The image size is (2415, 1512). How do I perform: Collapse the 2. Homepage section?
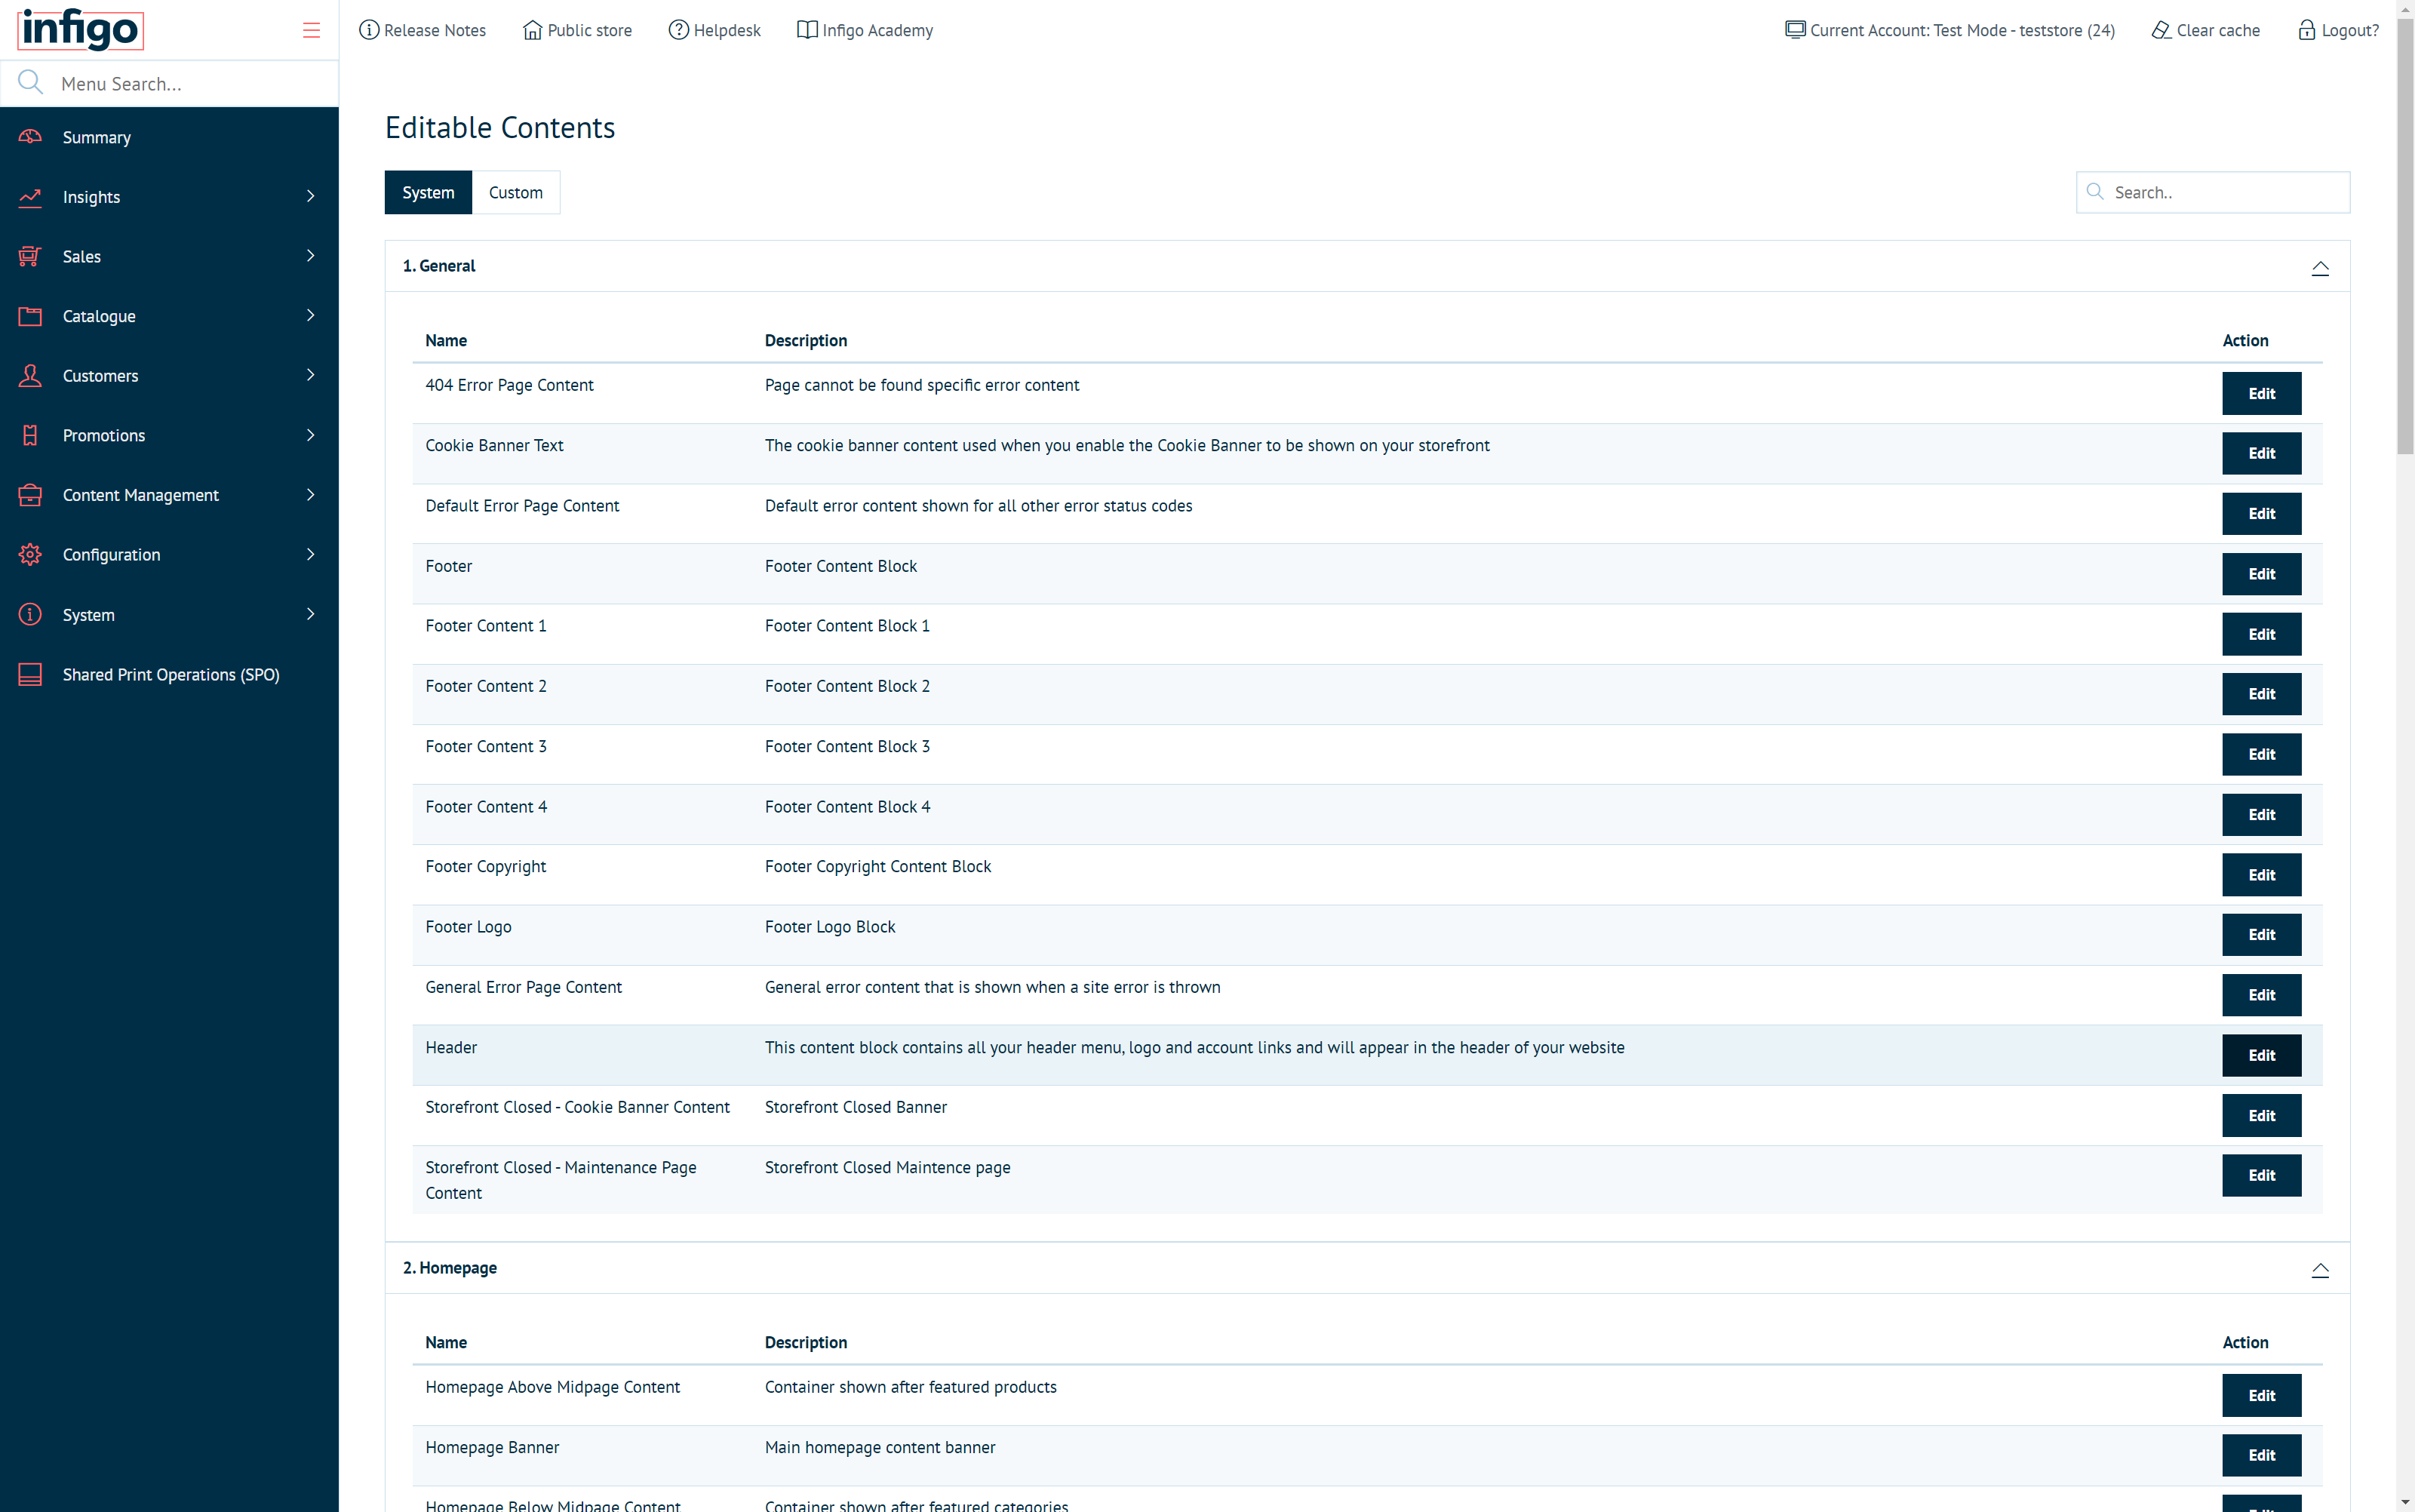click(x=2319, y=1269)
